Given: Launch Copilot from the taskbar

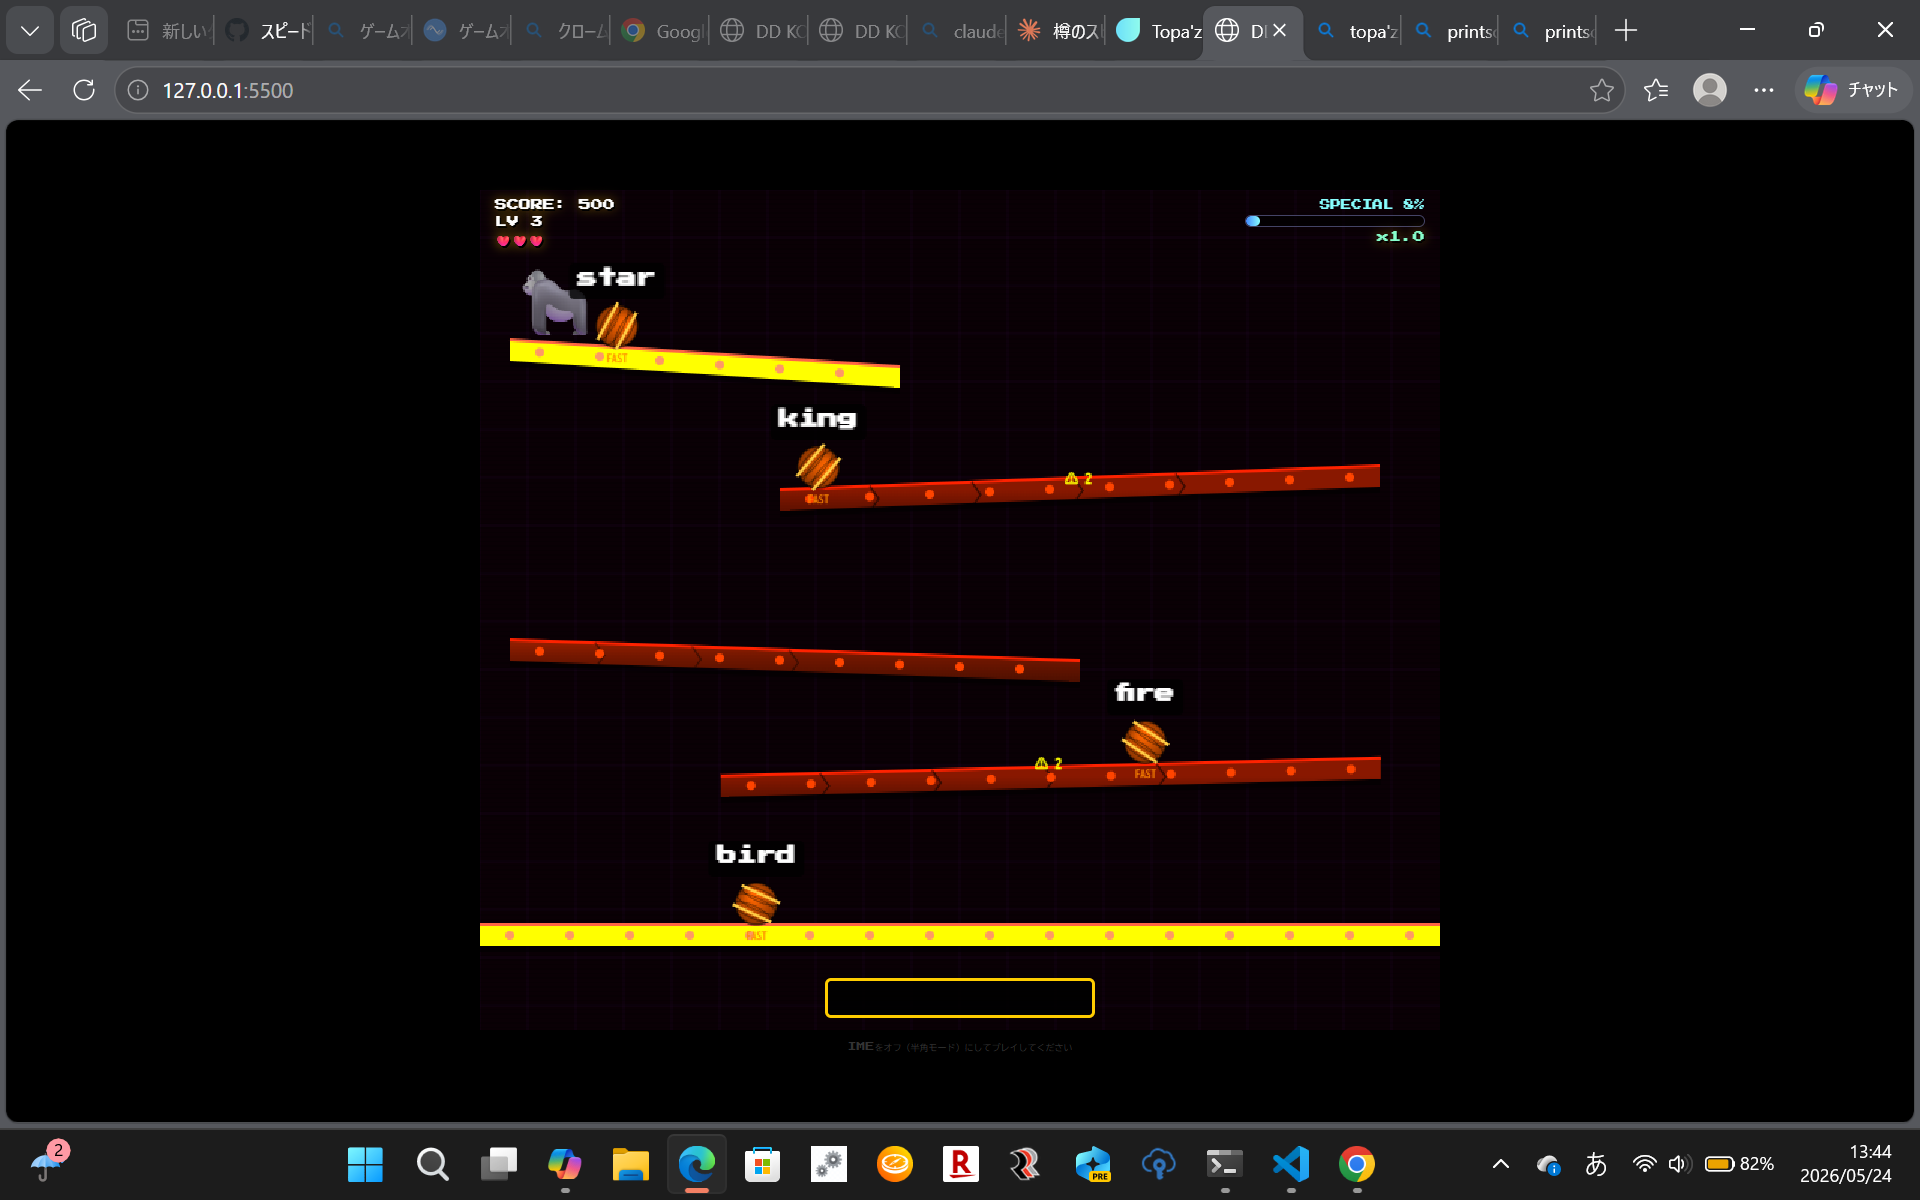Looking at the screenshot, I should click(x=564, y=1164).
